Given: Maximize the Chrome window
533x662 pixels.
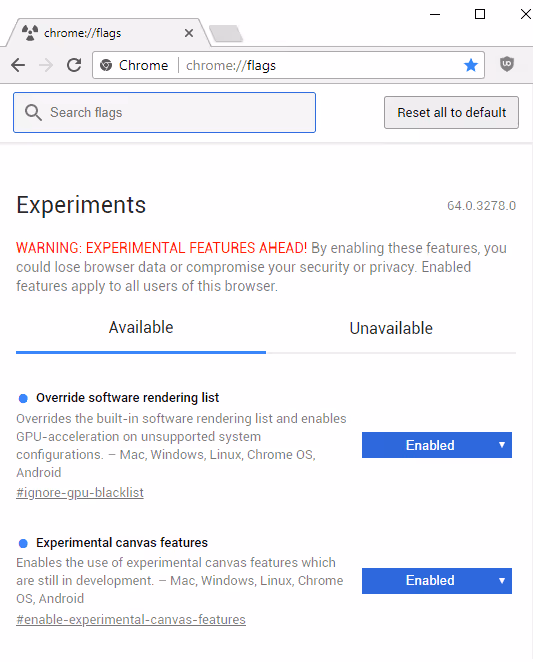Looking at the screenshot, I should [480, 14].
